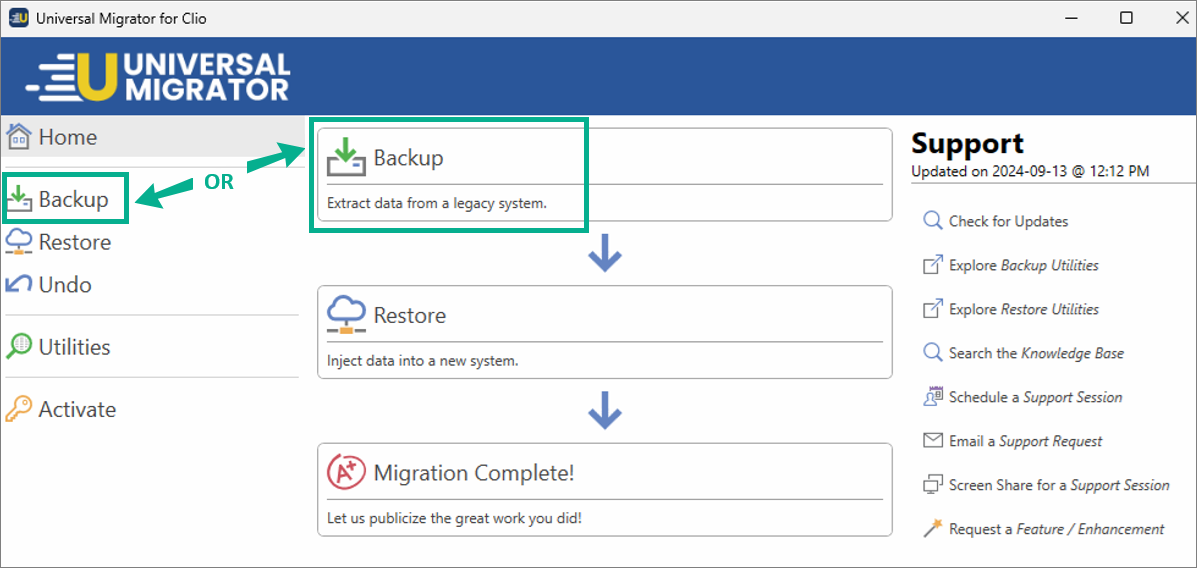
Task: Click Screen Share for a Support Session
Action: pyautogui.click(x=1059, y=485)
